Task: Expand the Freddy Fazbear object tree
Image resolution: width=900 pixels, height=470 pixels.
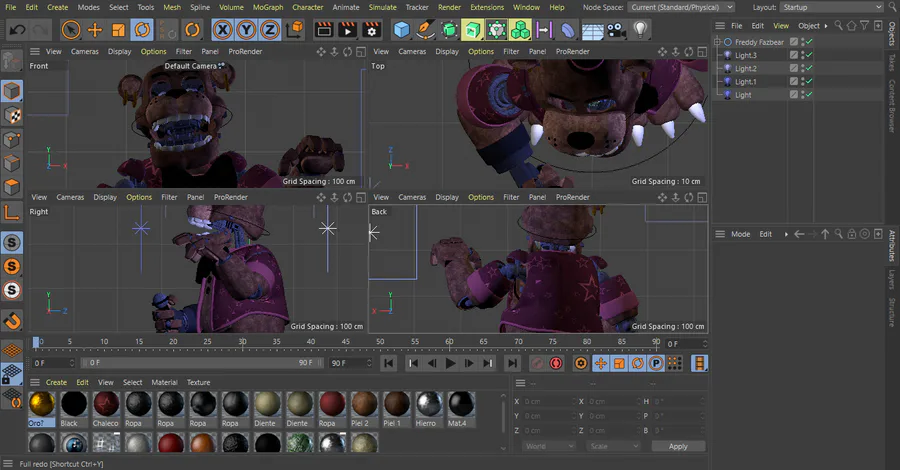Action: coord(717,42)
